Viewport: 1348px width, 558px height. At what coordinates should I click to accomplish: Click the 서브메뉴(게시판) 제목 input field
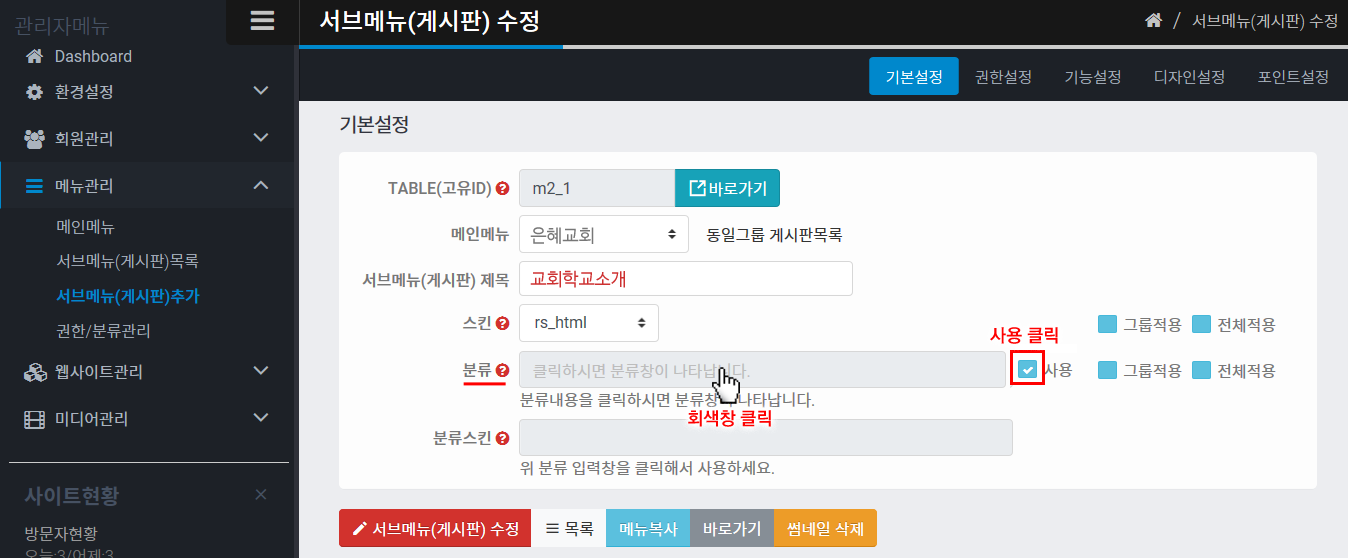point(685,279)
